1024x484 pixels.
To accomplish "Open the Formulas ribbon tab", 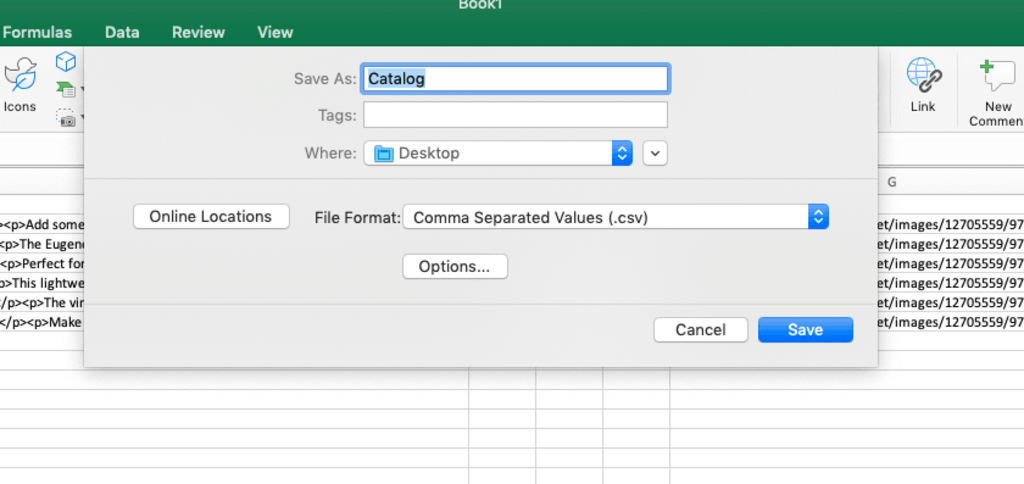I will [38, 32].
